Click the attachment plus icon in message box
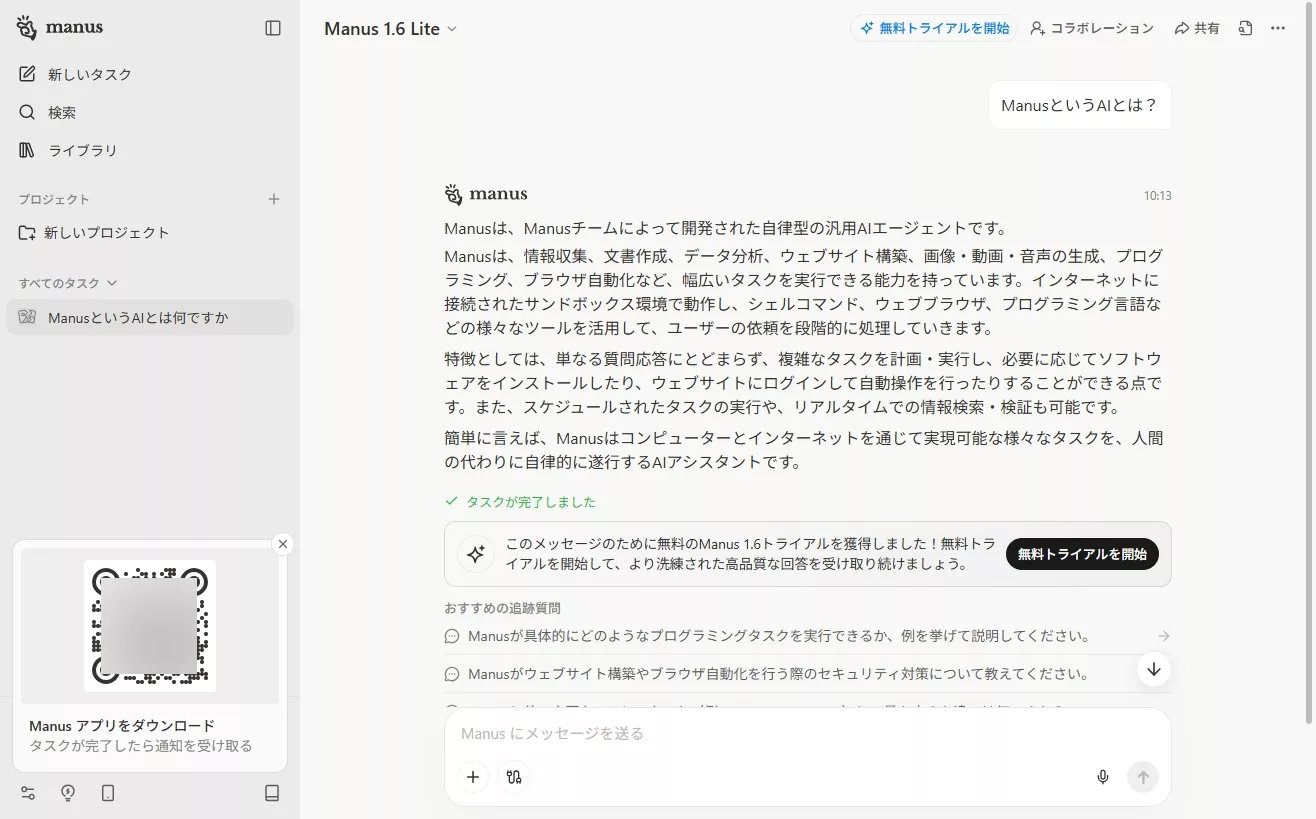 tap(472, 776)
